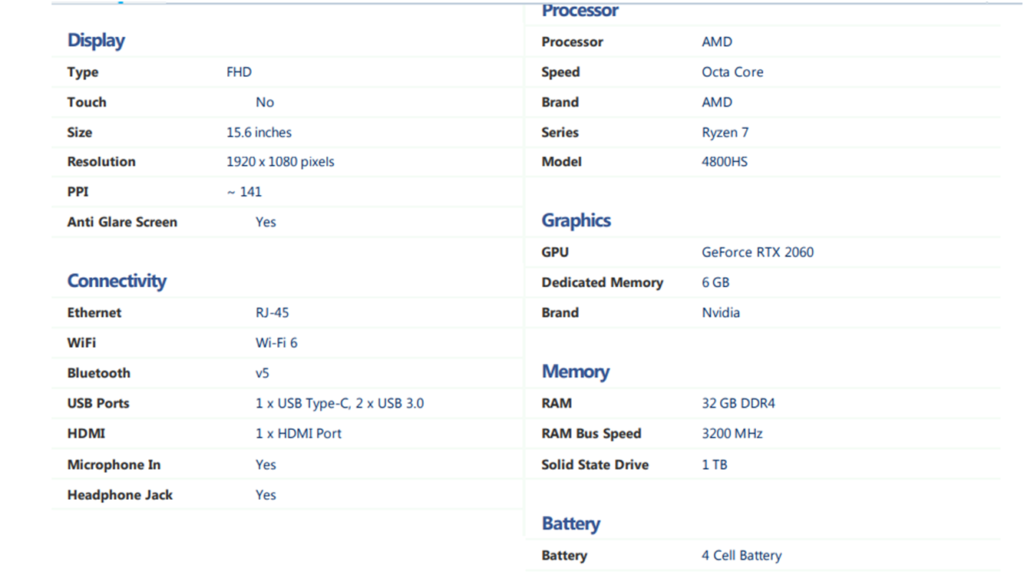Select the 4 Cell Battery text
This screenshot has height=575, width=1024.
pos(741,555)
